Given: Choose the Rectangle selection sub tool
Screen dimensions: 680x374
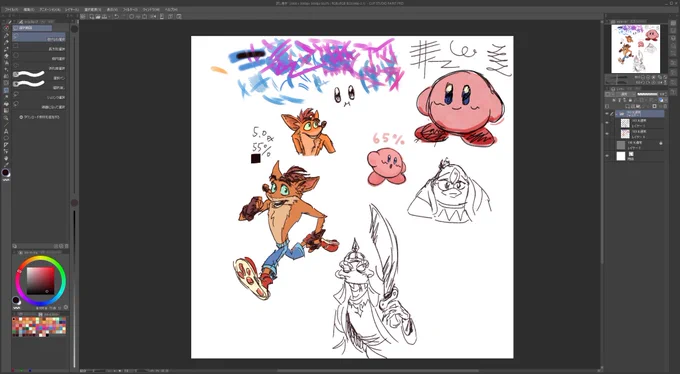Looking at the screenshot, I should point(39,49).
